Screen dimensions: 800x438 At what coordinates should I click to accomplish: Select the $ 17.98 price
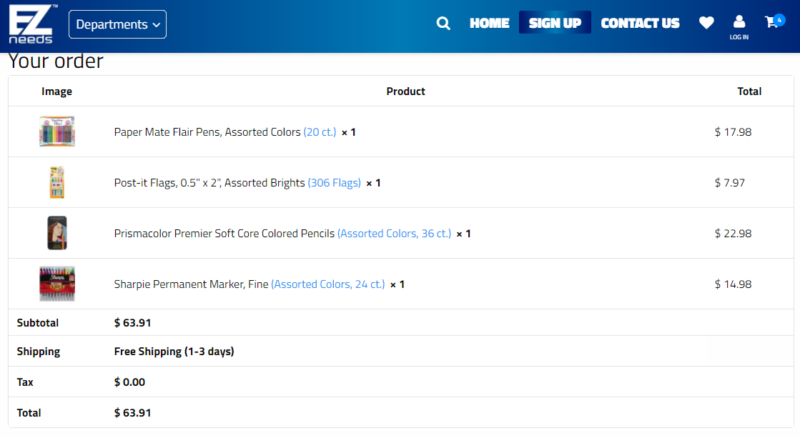tap(733, 132)
